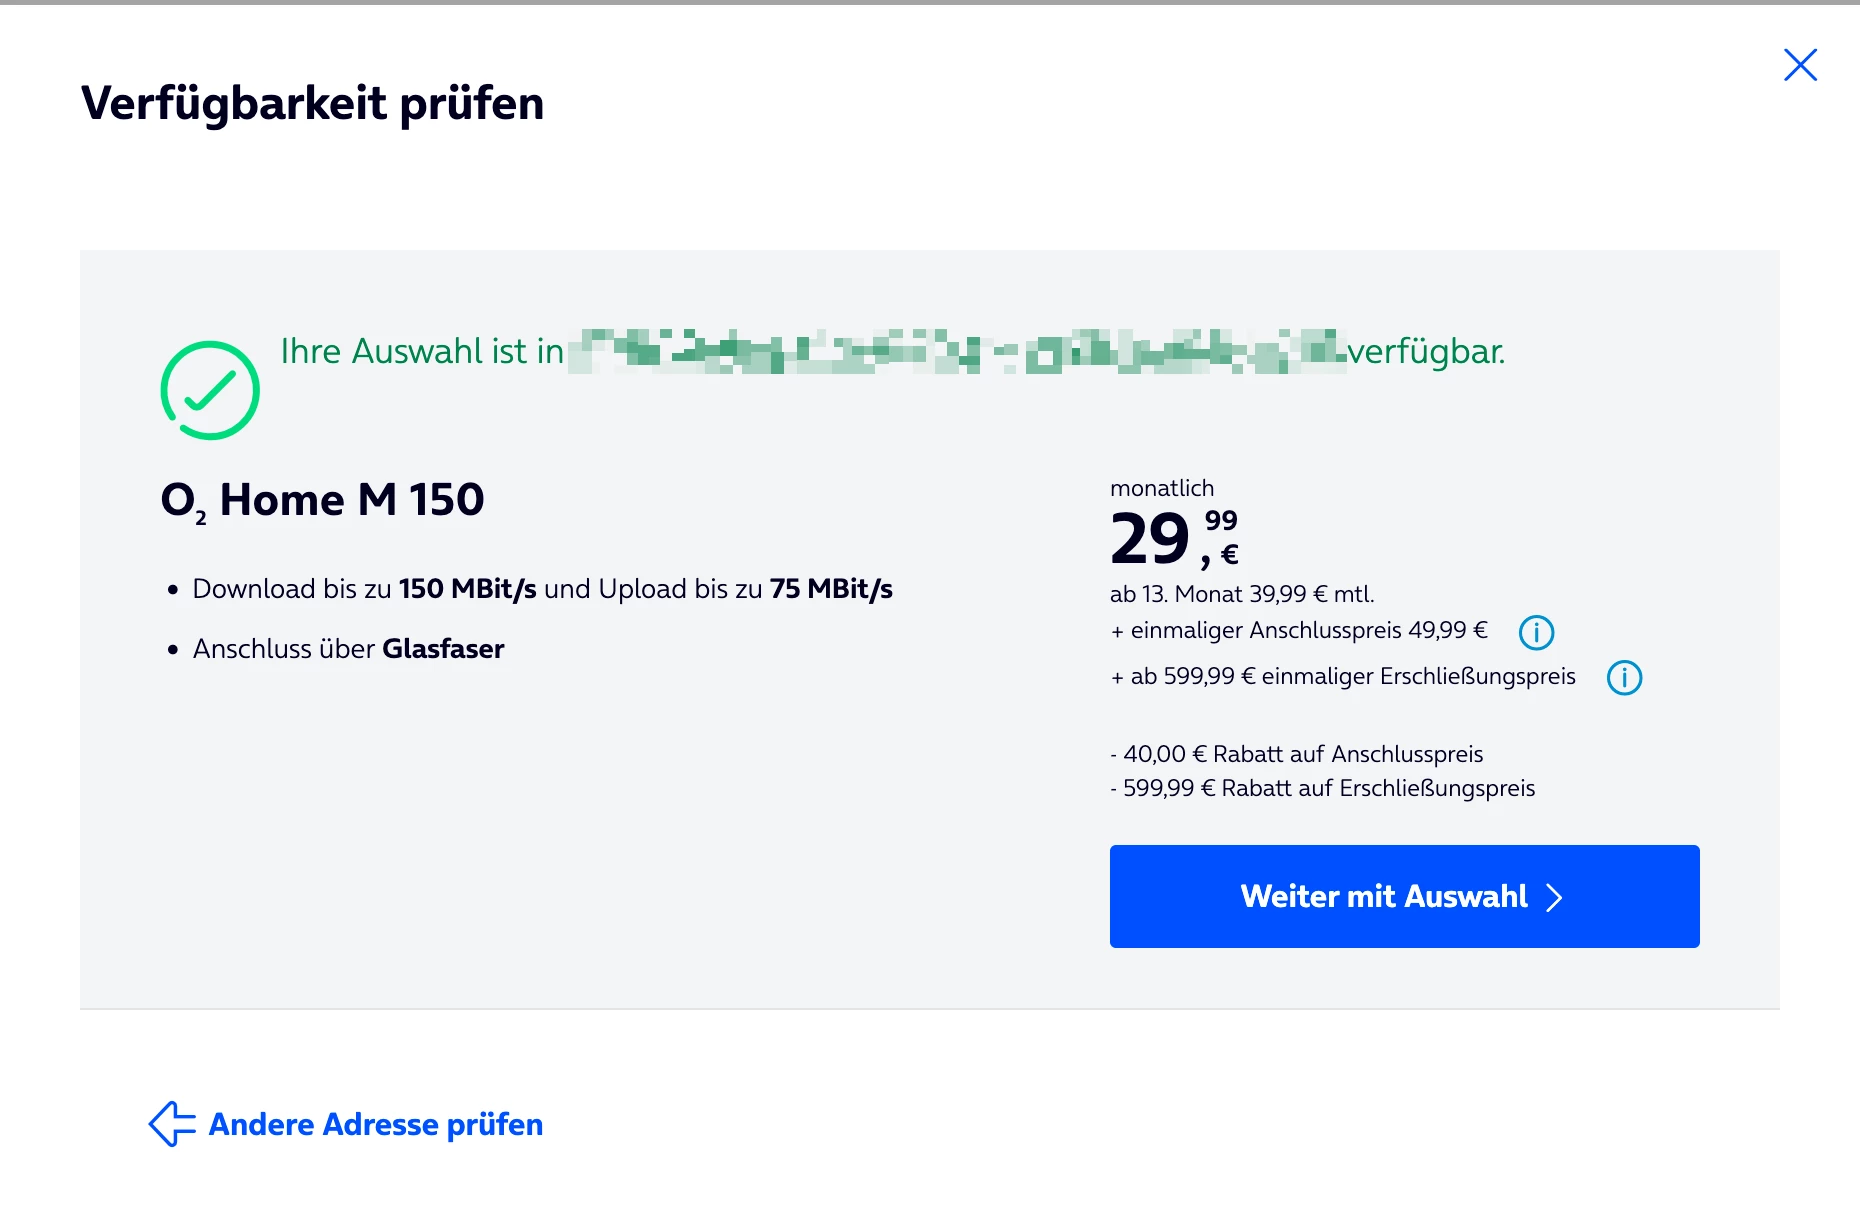Click the chevron inside Weiter mit Auswahl
The image size is (1860, 1230).
(1554, 897)
